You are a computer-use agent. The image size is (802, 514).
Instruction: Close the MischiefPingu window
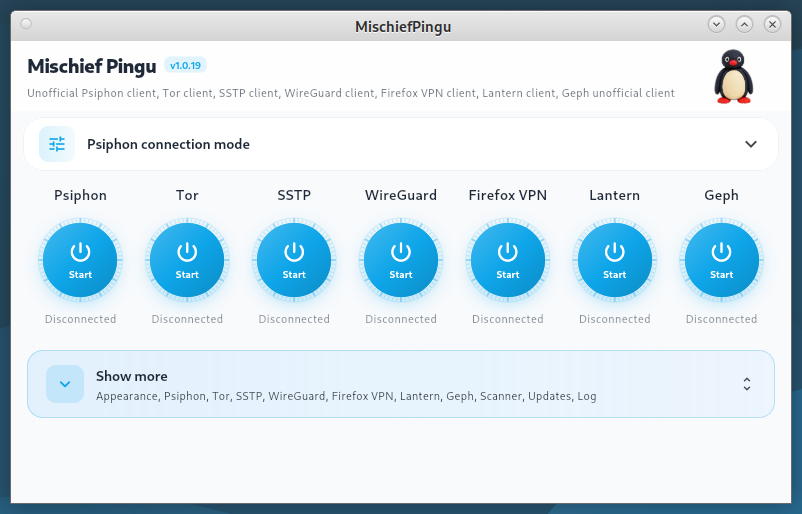coord(772,24)
